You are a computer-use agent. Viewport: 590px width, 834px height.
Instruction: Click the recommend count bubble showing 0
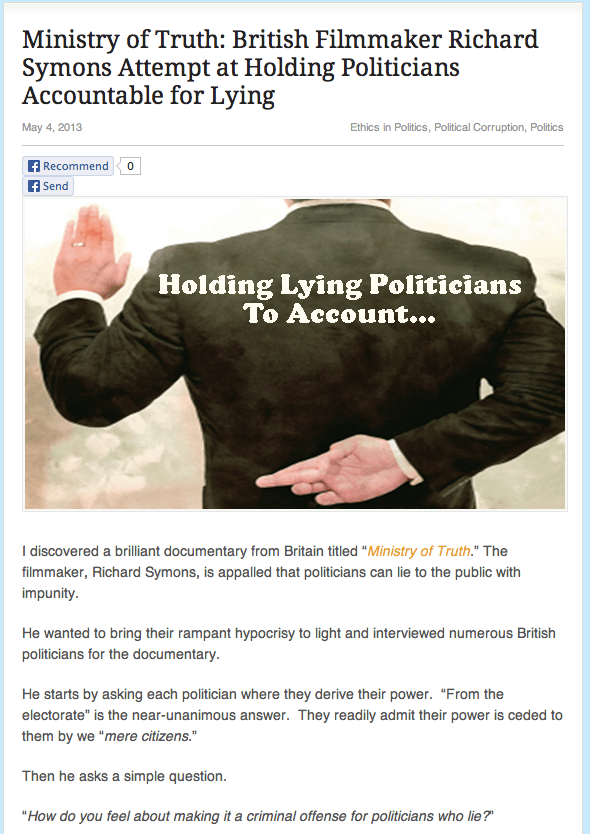click(130, 166)
